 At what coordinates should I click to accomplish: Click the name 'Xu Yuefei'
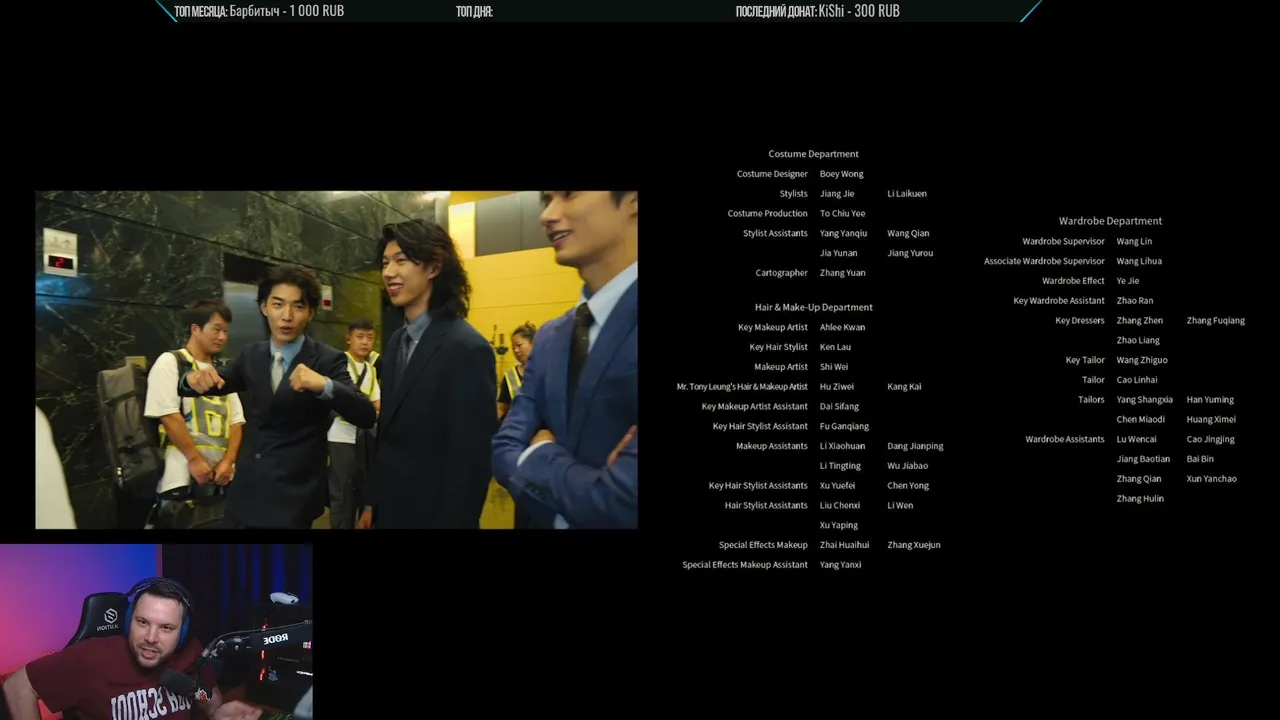pyautogui.click(x=837, y=486)
